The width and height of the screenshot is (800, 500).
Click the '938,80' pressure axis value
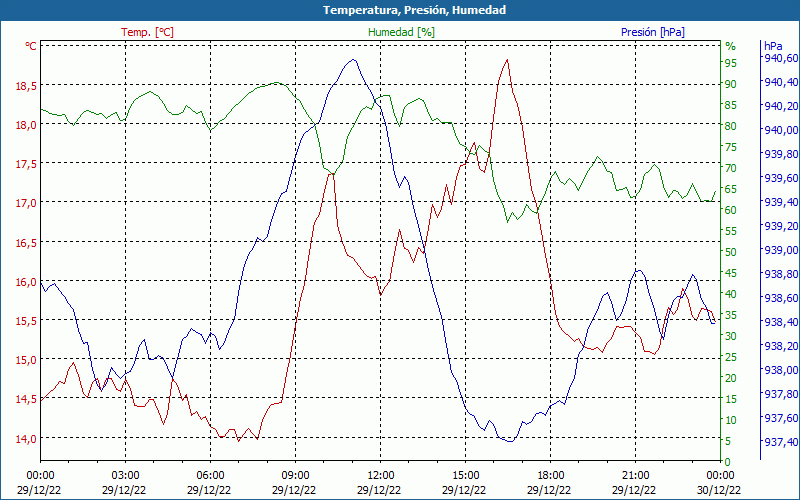coord(781,273)
